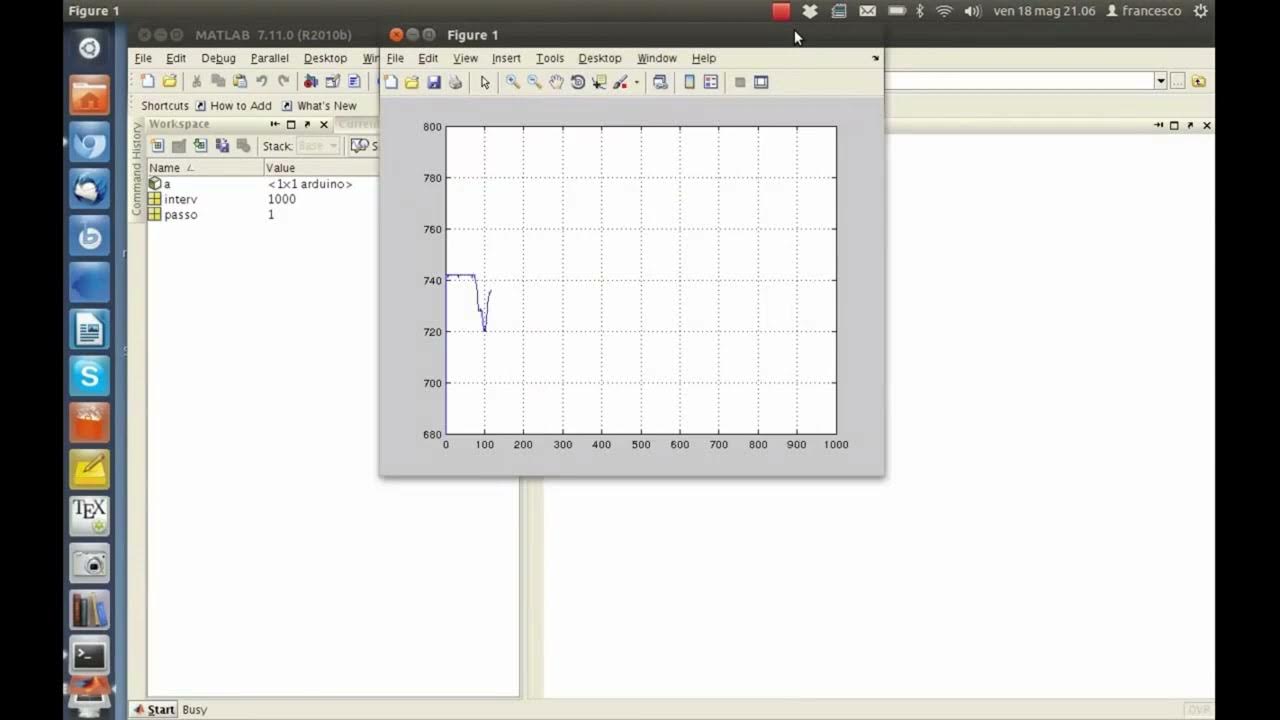Select the Brush data tool
This screenshot has height=720, width=1280.
(x=620, y=82)
